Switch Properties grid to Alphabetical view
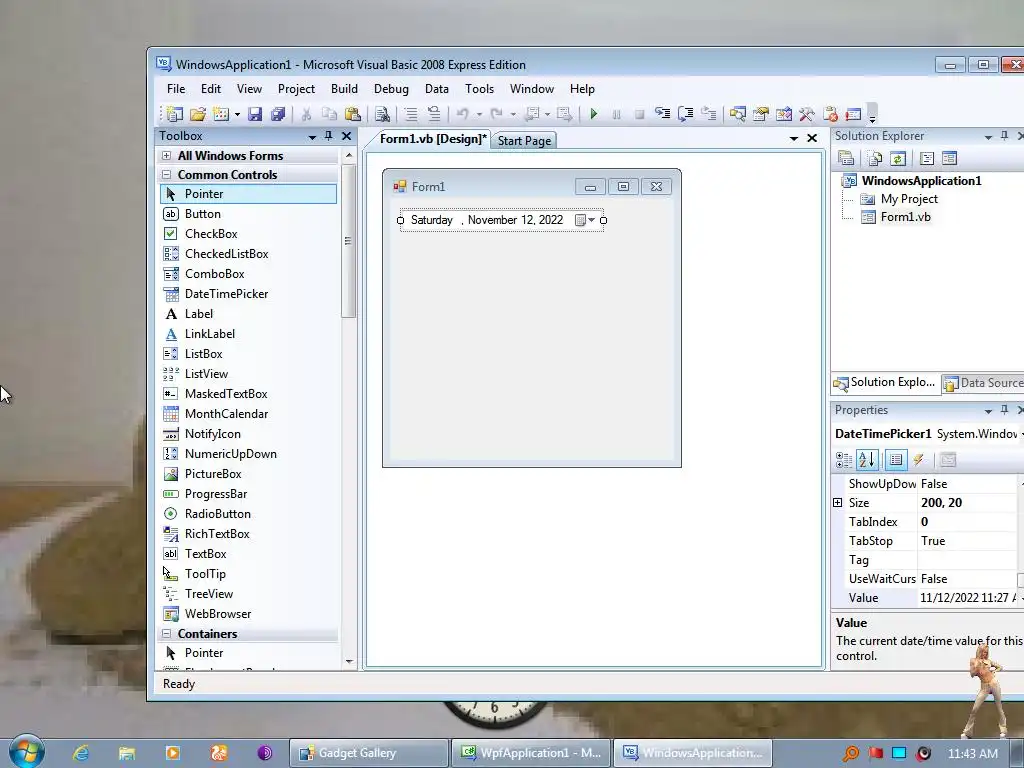 (867, 460)
